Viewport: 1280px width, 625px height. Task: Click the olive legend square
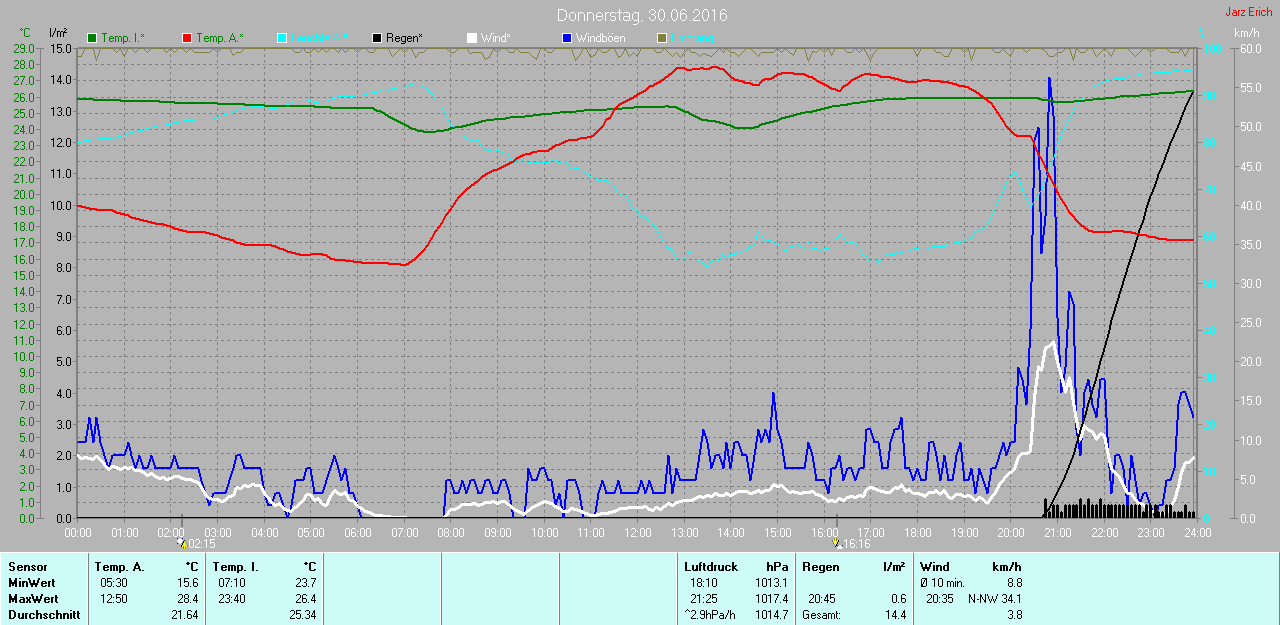click(x=661, y=38)
